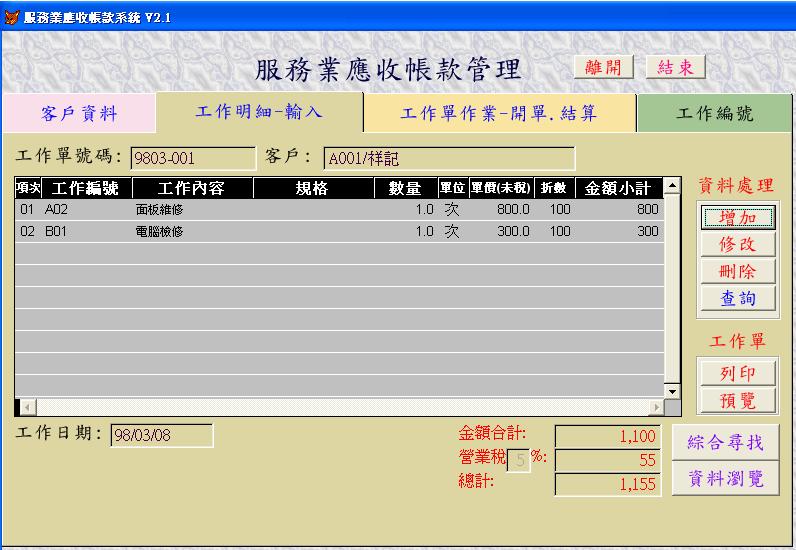
Task: Click the unit price 300.0 cell
Action: click(501, 232)
